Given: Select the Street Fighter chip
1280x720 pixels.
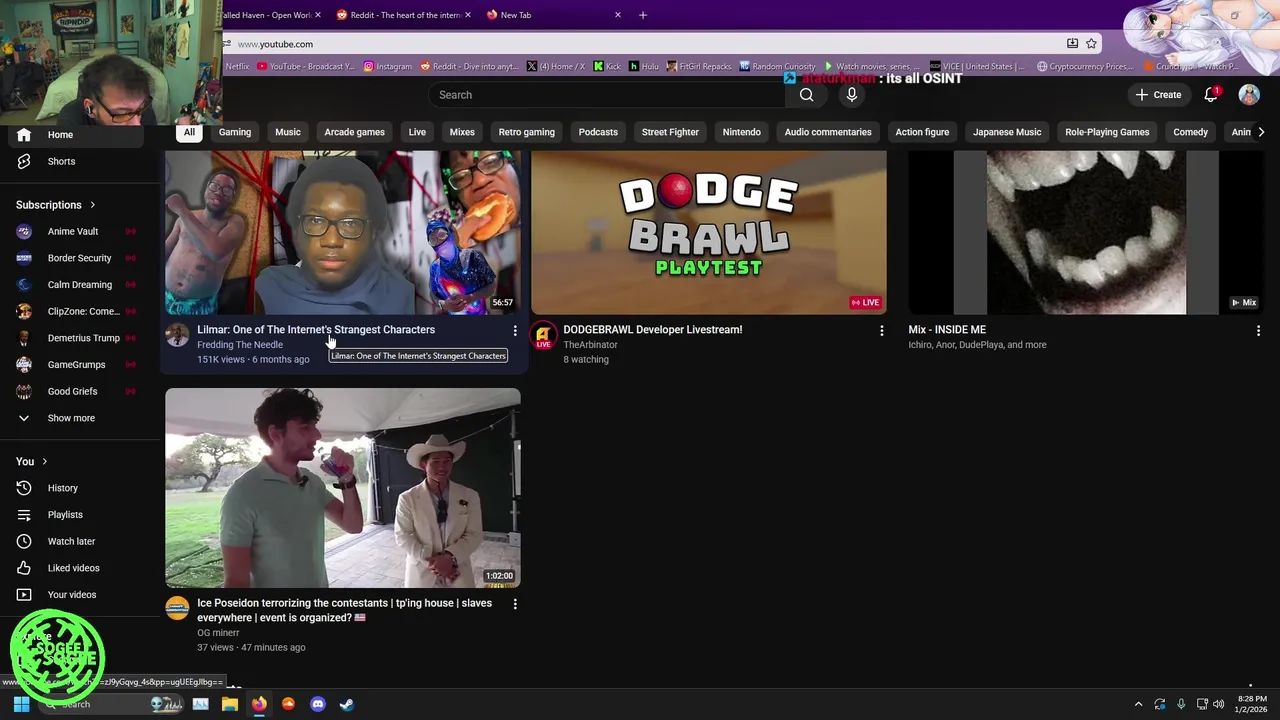Looking at the screenshot, I should [670, 132].
